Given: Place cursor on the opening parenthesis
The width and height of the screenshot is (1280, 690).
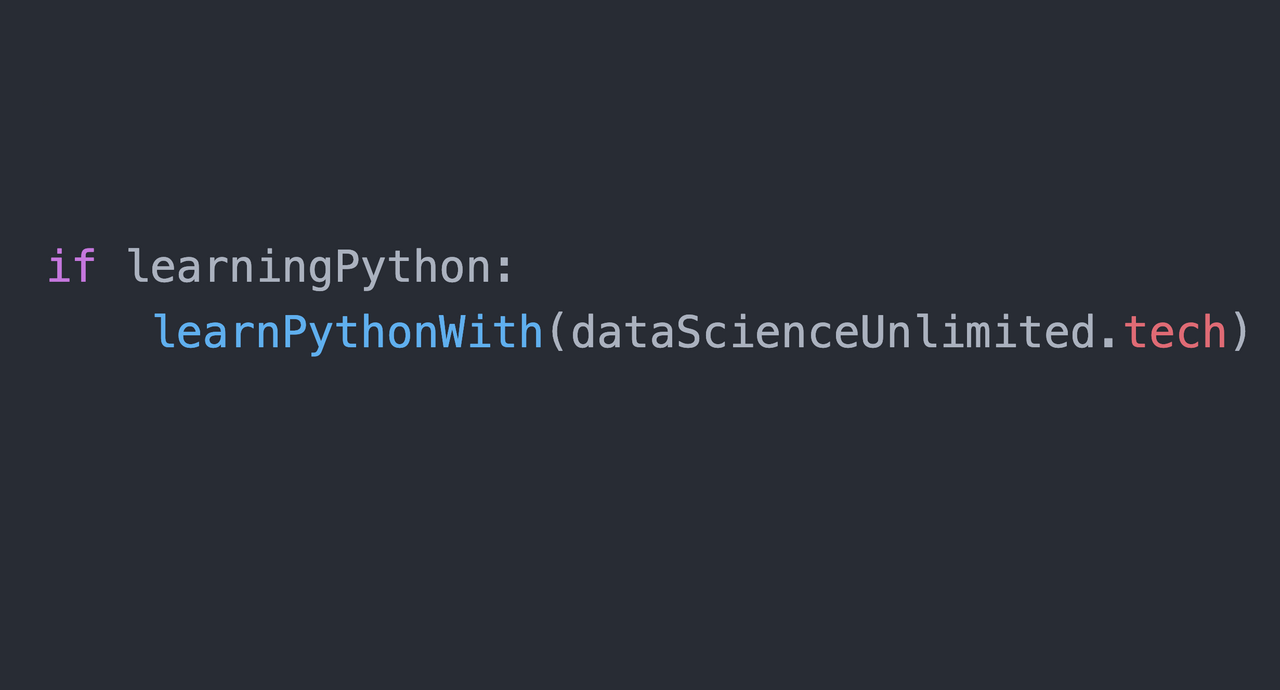Looking at the screenshot, I should pyautogui.click(x=557, y=332).
